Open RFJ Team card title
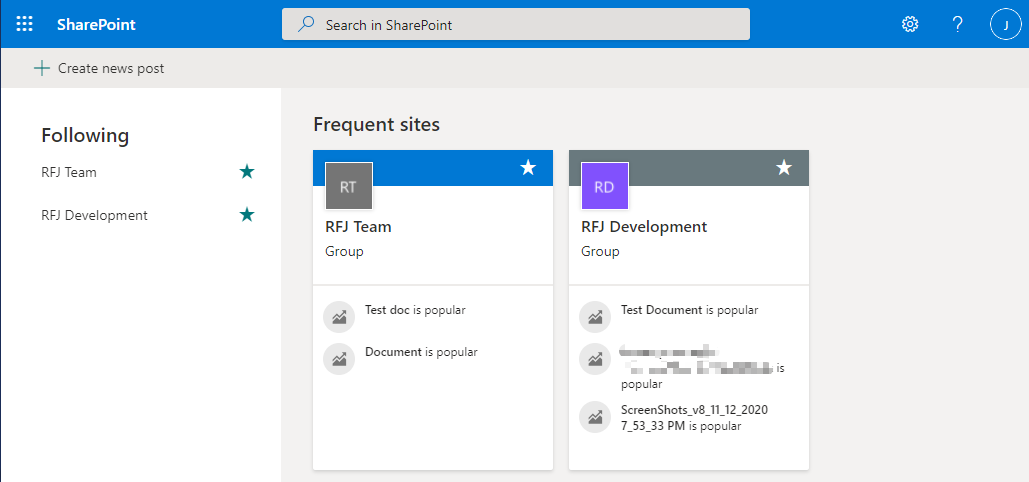Screen dimensions: 1029x482 (x=358, y=227)
